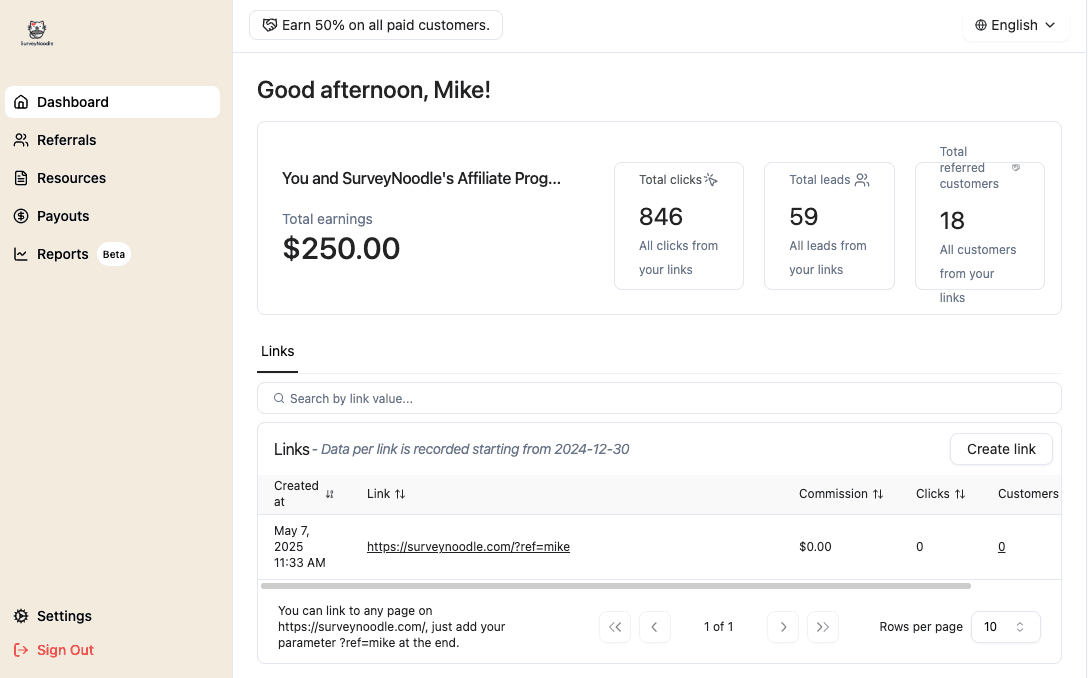The width and height of the screenshot is (1088, 678).
Task: Open the English language dropdown
Action: 1016,25
